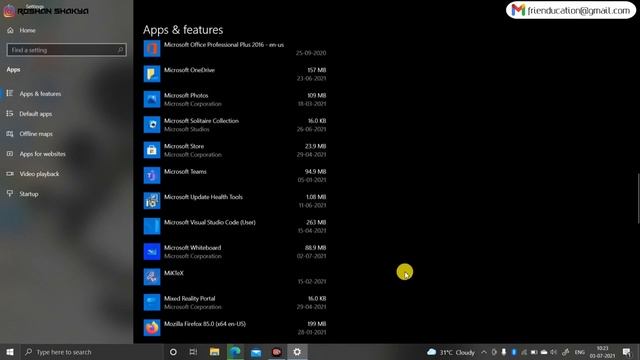This screenshot has width=640, height=360.
Task: Click the MiKTeX app icon
Action: click(x=152, y=277)
